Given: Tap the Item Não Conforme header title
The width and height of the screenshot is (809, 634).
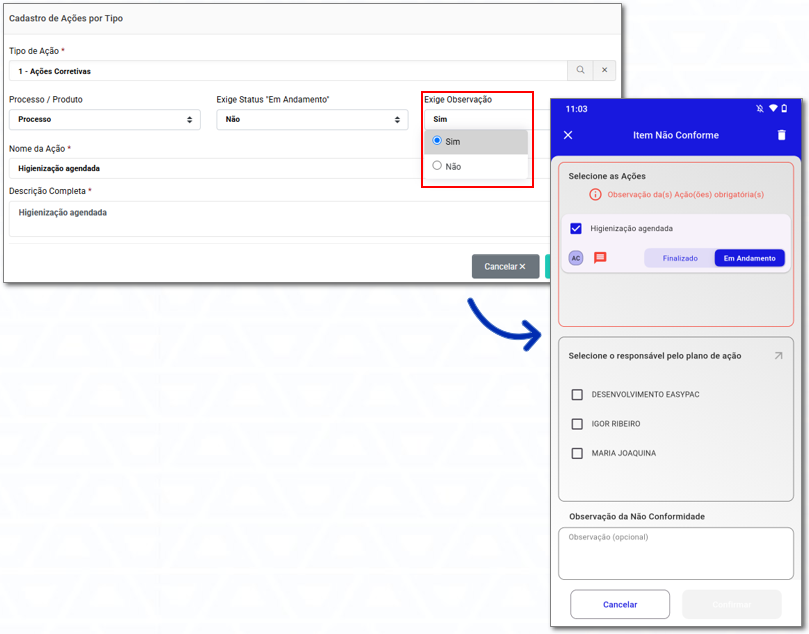Looking at the screenshot, I should coord(675,135).
